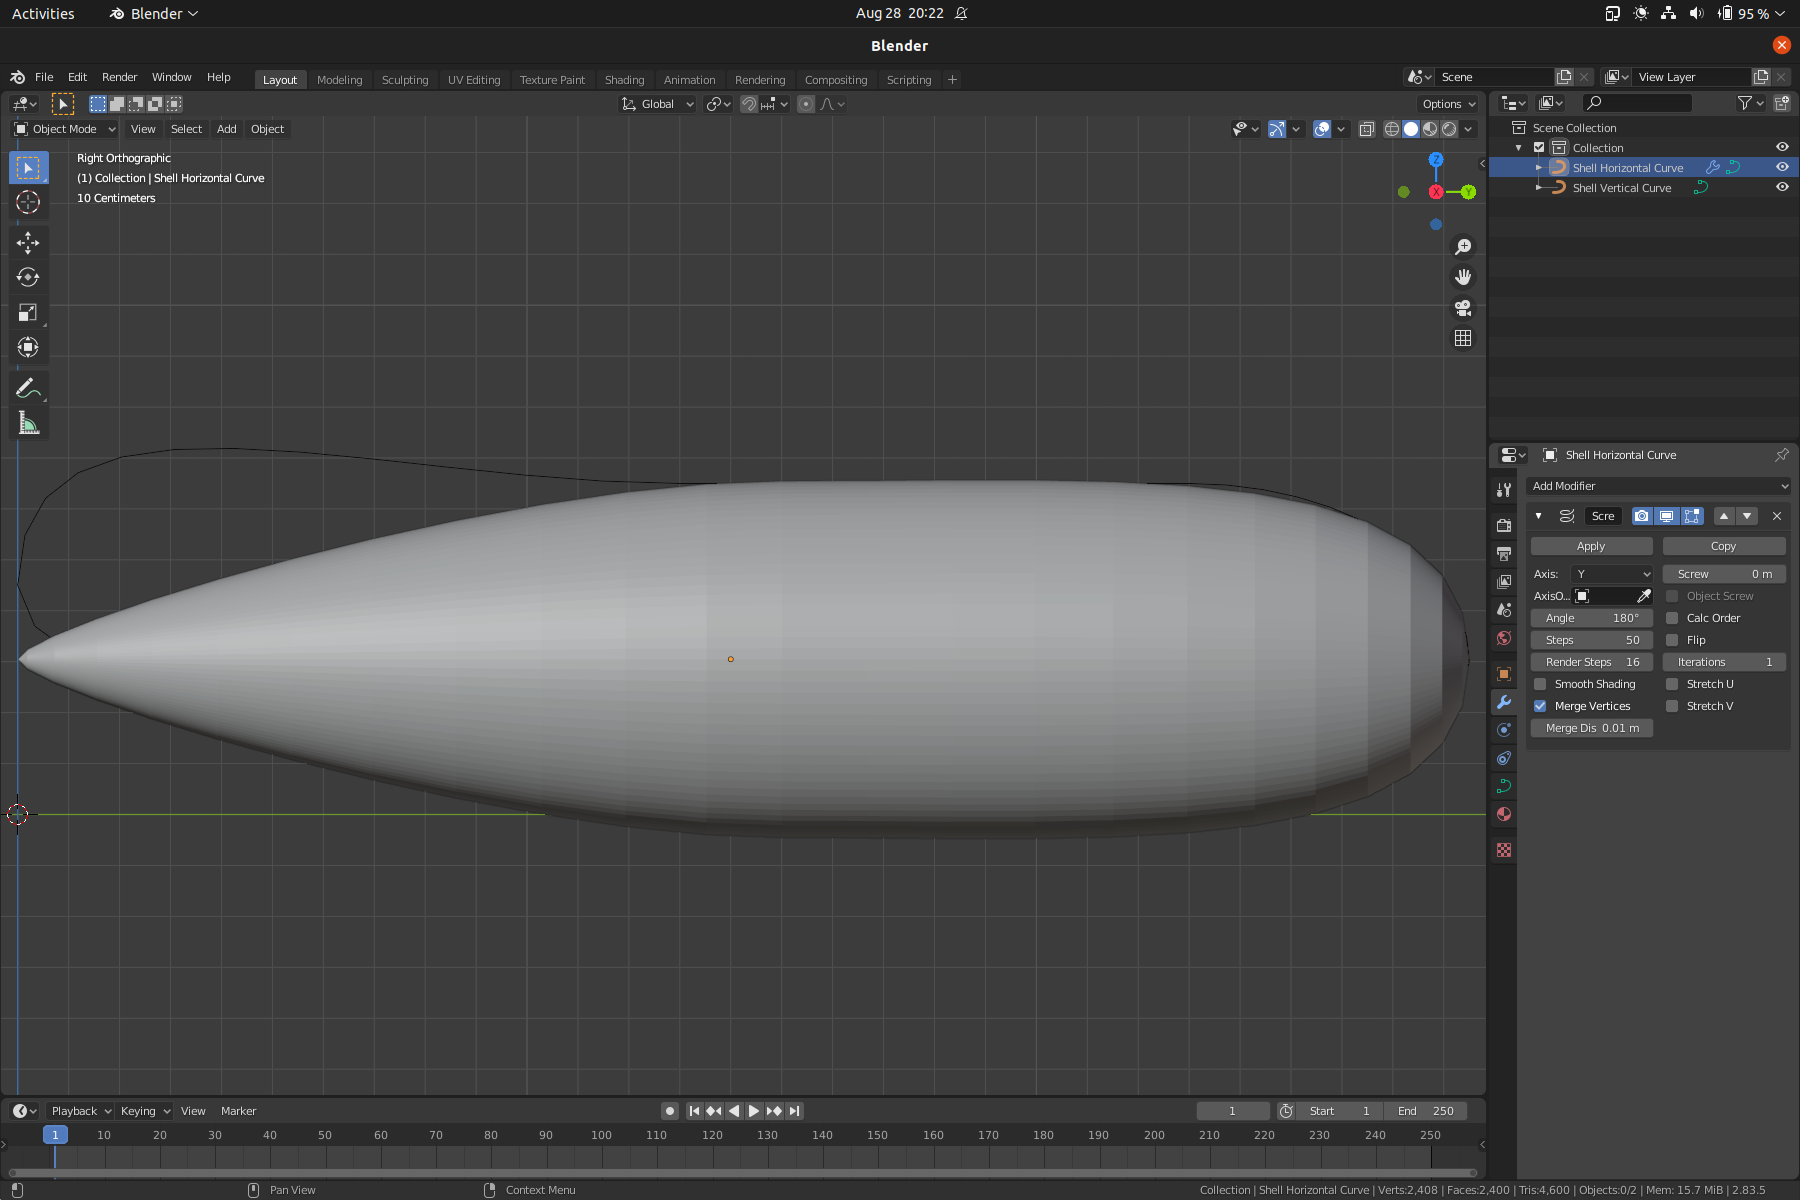Toggle Screw modifier viewport display
Screen dimensions: 1800x1200
pos(1667,516)
